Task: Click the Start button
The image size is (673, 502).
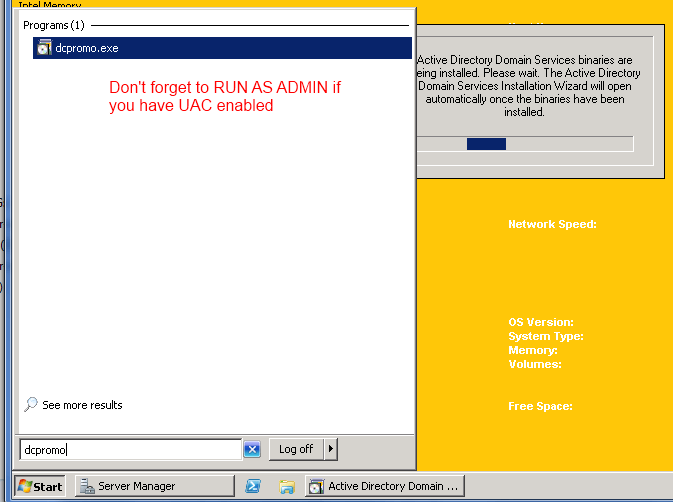Action: pos(40,487)
